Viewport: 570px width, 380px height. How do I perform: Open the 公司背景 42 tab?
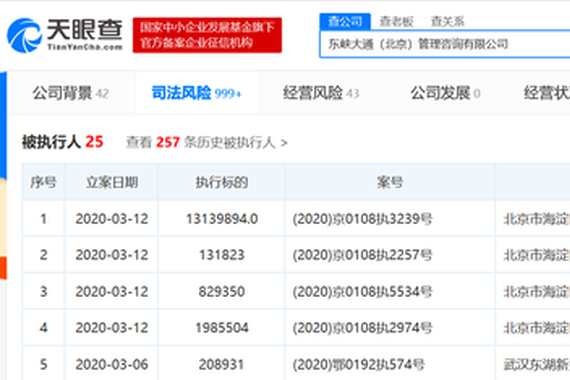click(x=71, y=93)
